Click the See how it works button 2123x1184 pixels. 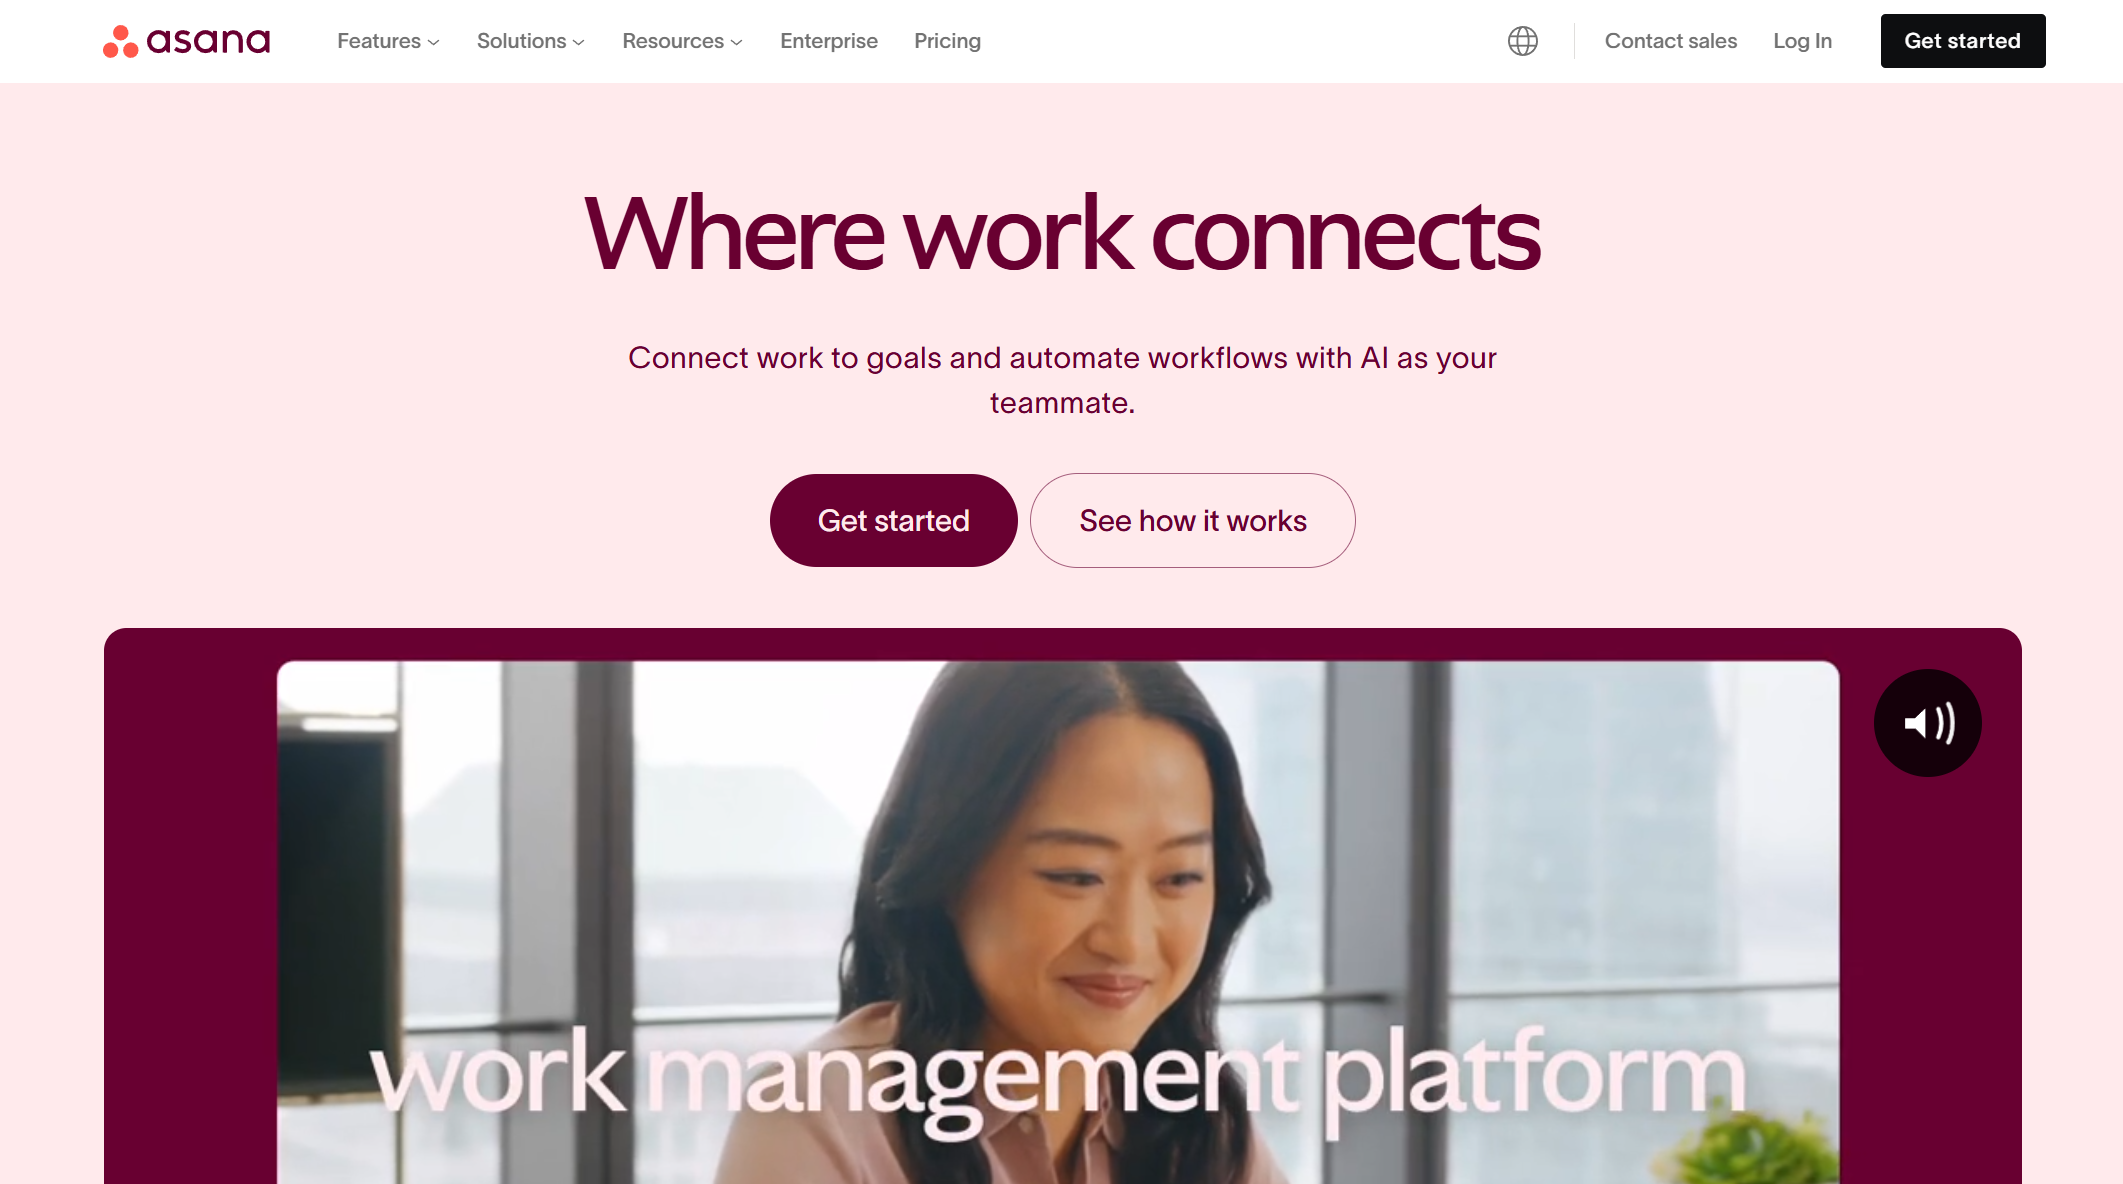tap(1192, 520)
